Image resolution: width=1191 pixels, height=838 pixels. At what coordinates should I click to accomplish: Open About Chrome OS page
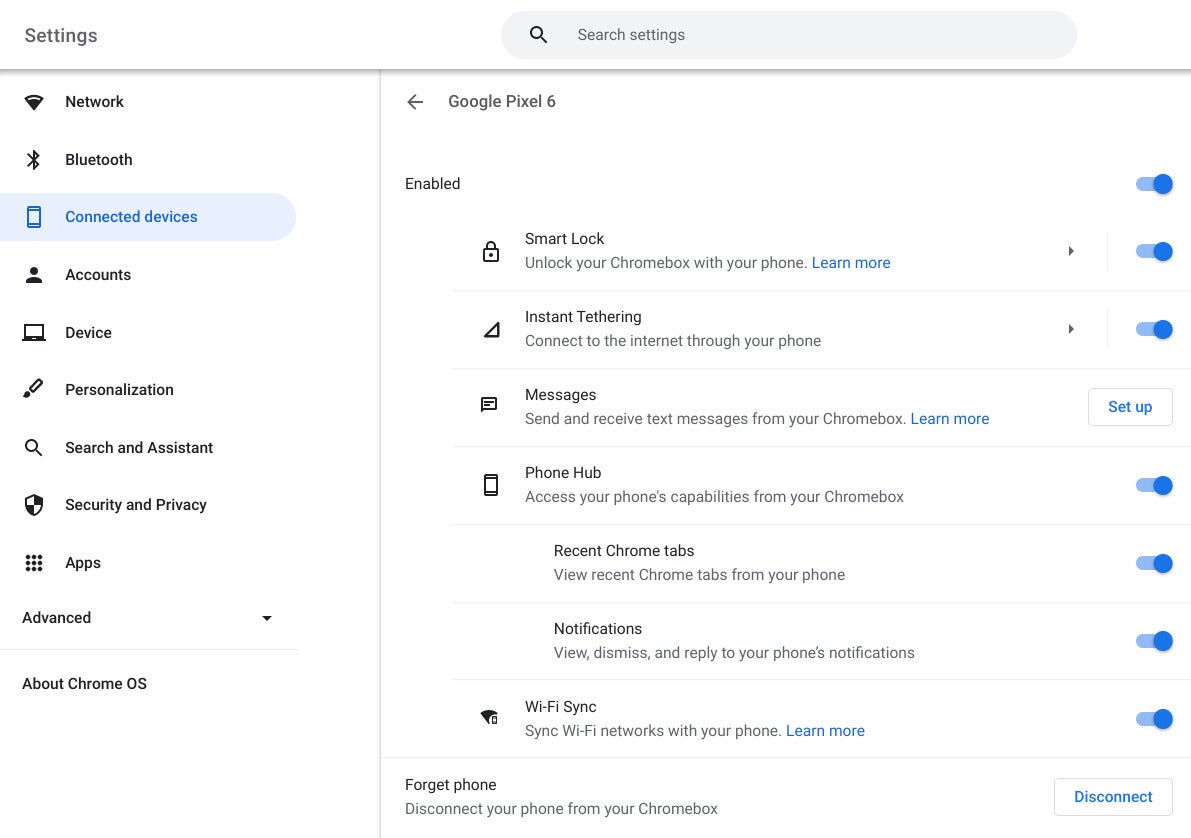(84, 683)
